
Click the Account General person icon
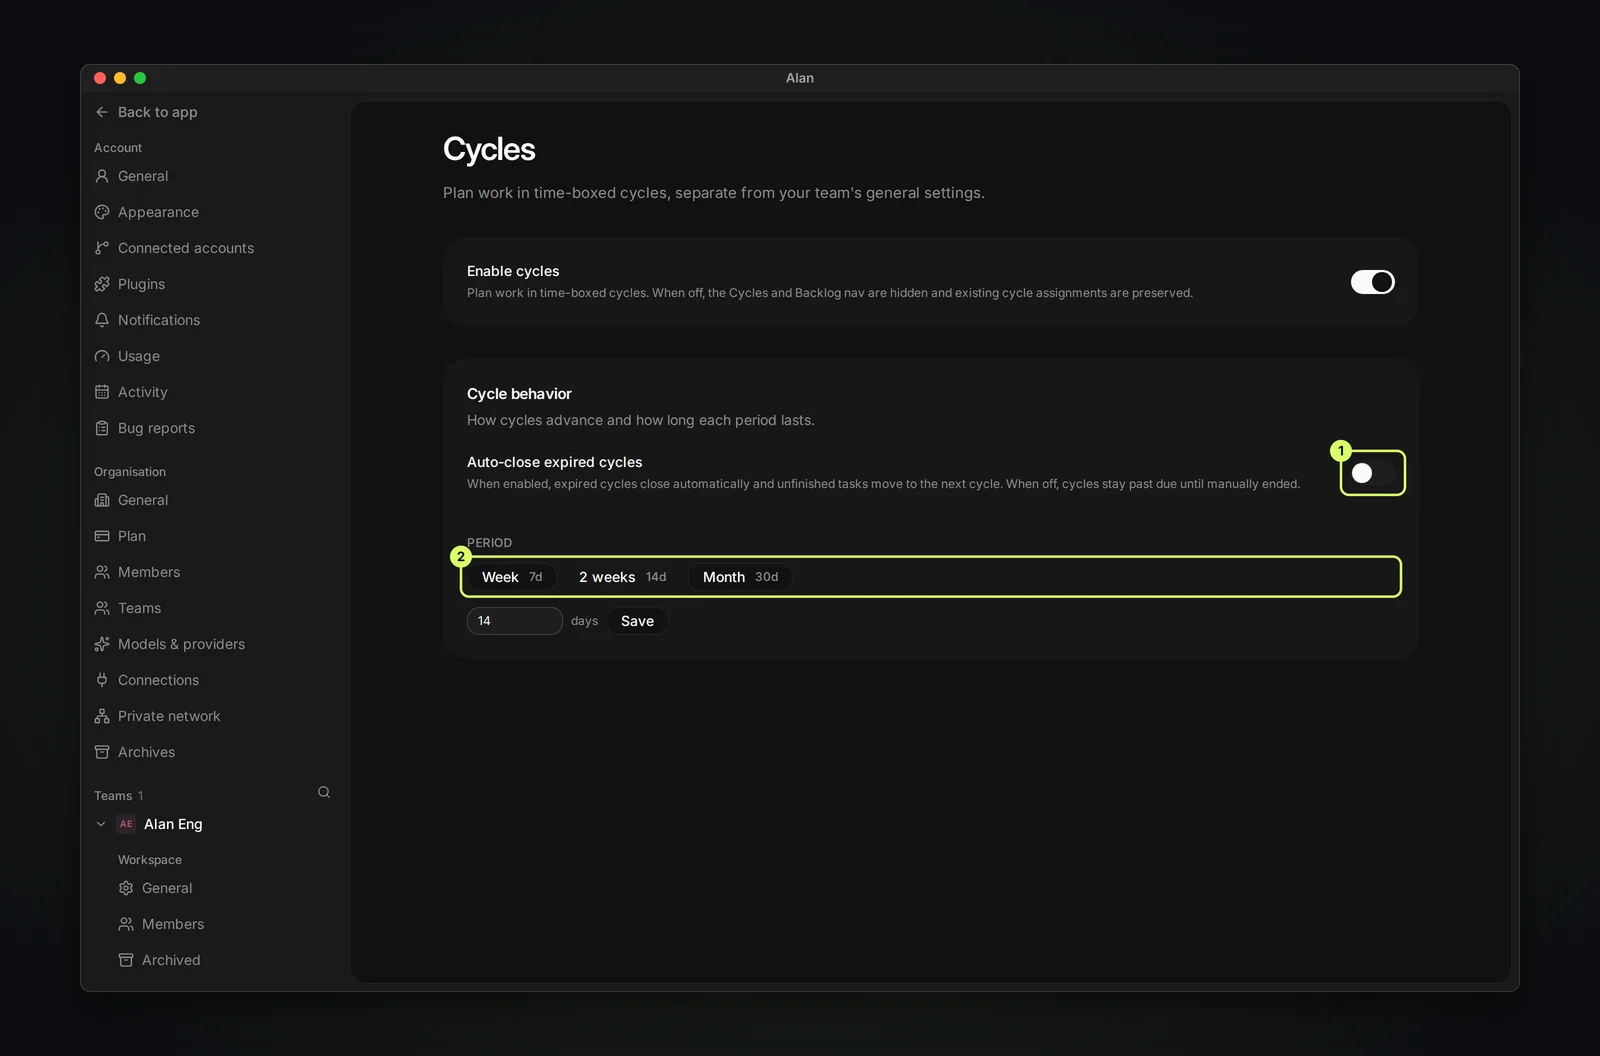tap(102, 176)
